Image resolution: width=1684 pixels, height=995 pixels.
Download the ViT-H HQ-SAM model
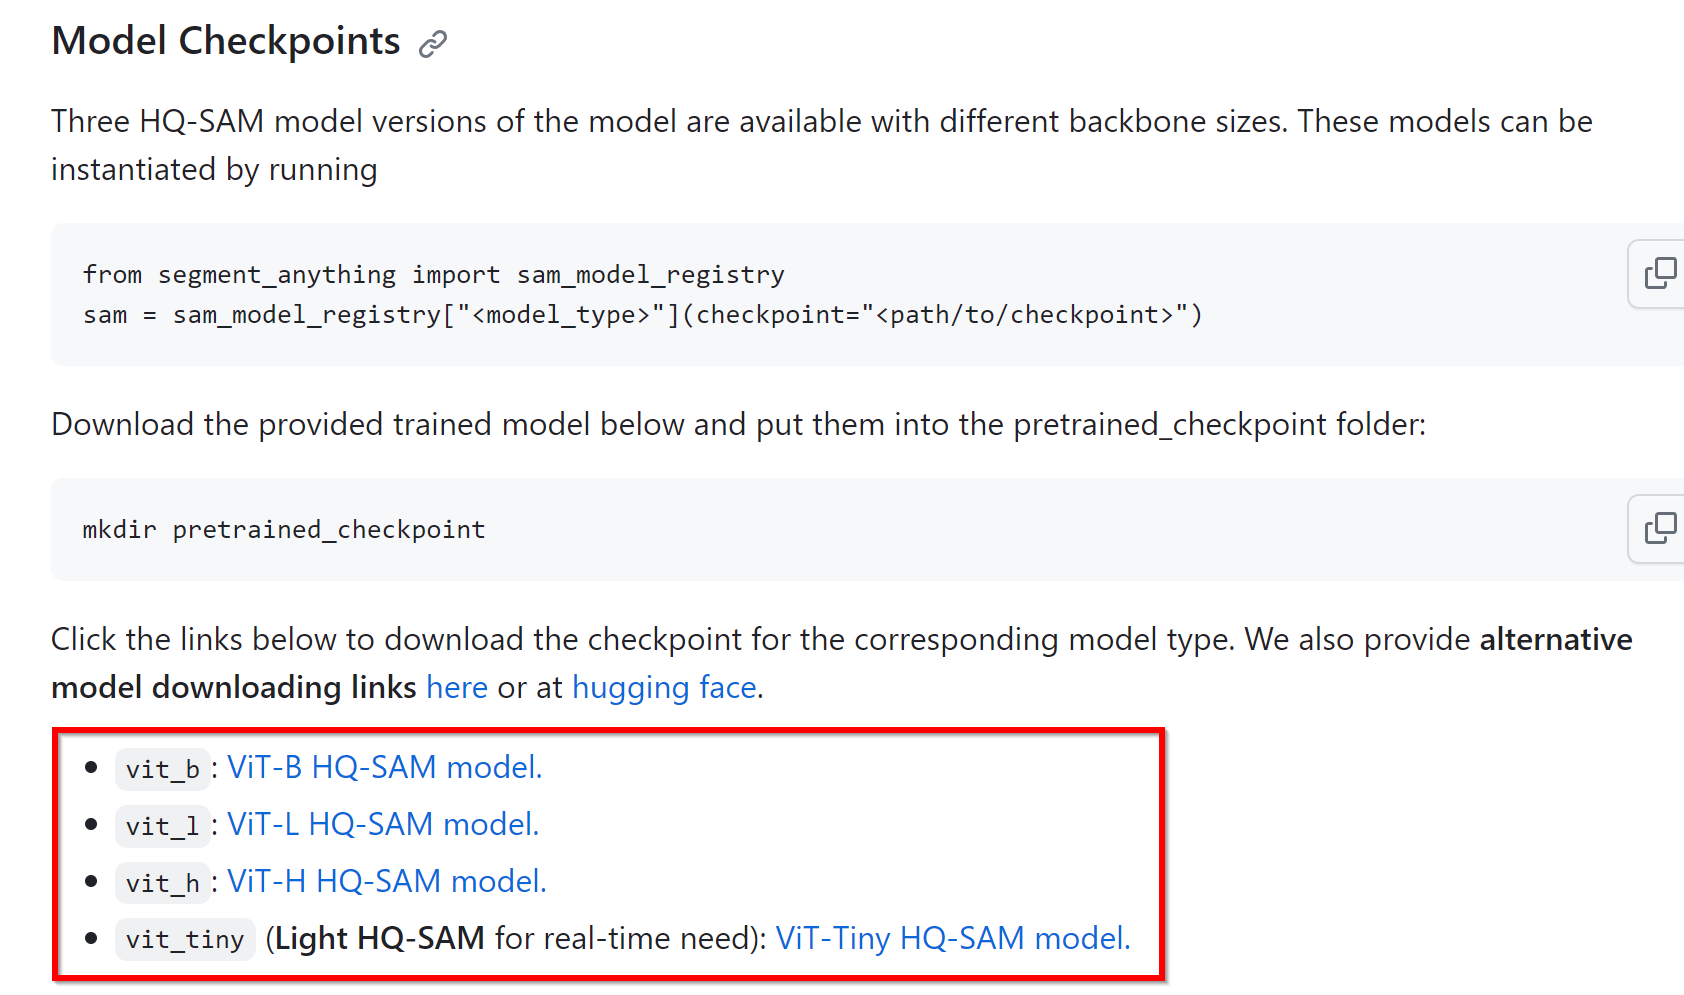tap(386, 881)
